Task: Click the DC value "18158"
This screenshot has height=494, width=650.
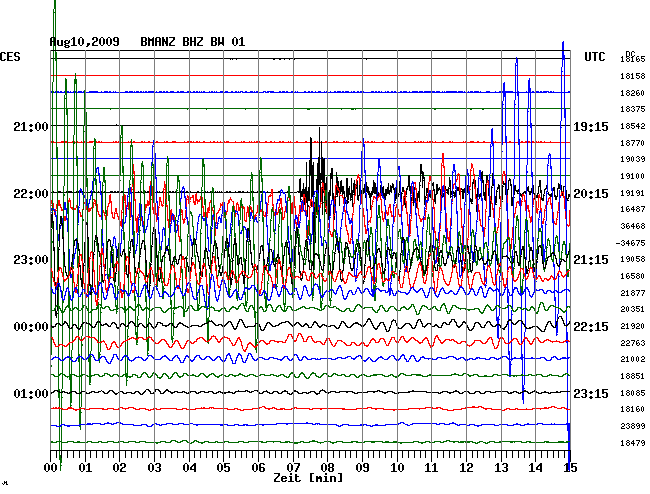Action: (x=633, y=76)
